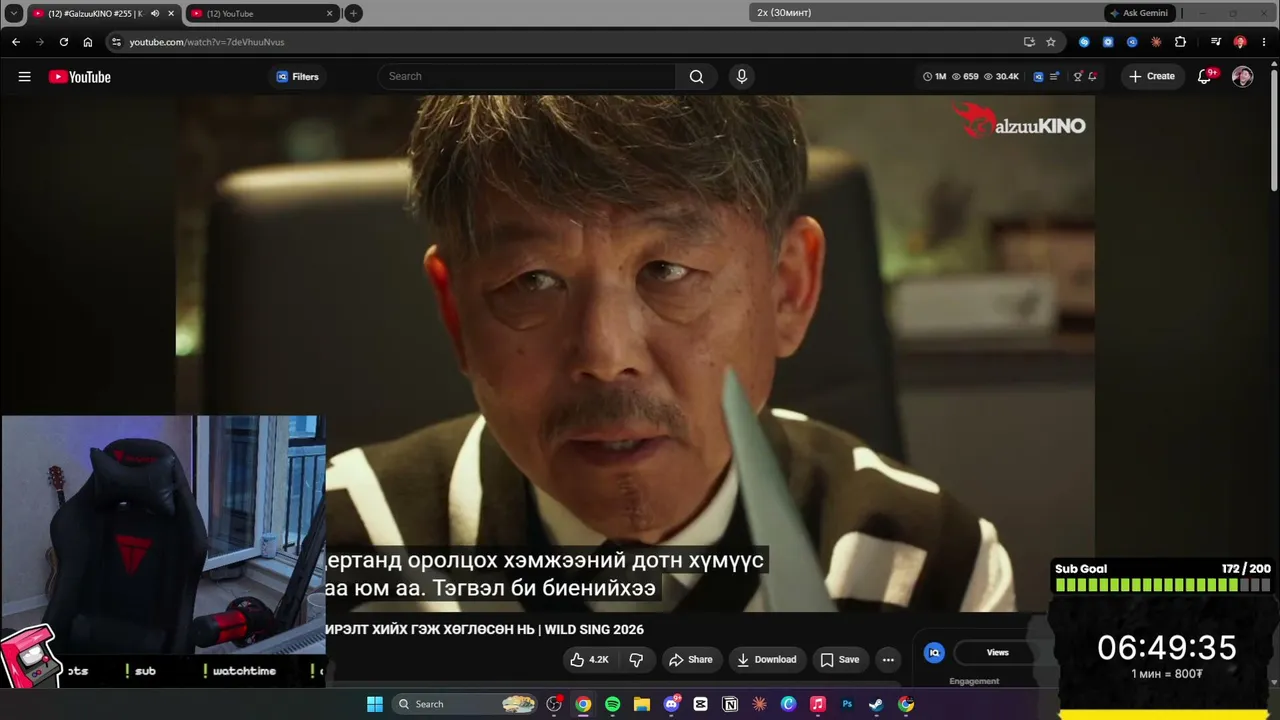Open more actions three-dot menu
Image resolution: width=1280 pixels, height=720 pixels.
[x=888, y=660]
